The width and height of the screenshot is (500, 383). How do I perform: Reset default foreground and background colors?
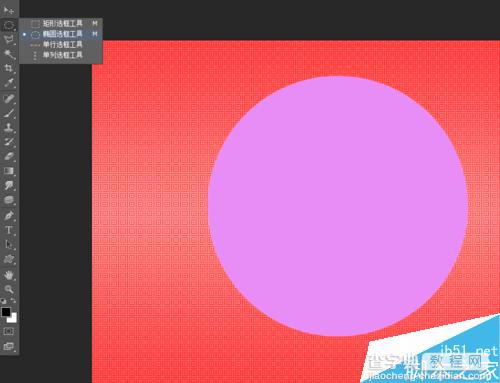(3, 301)
